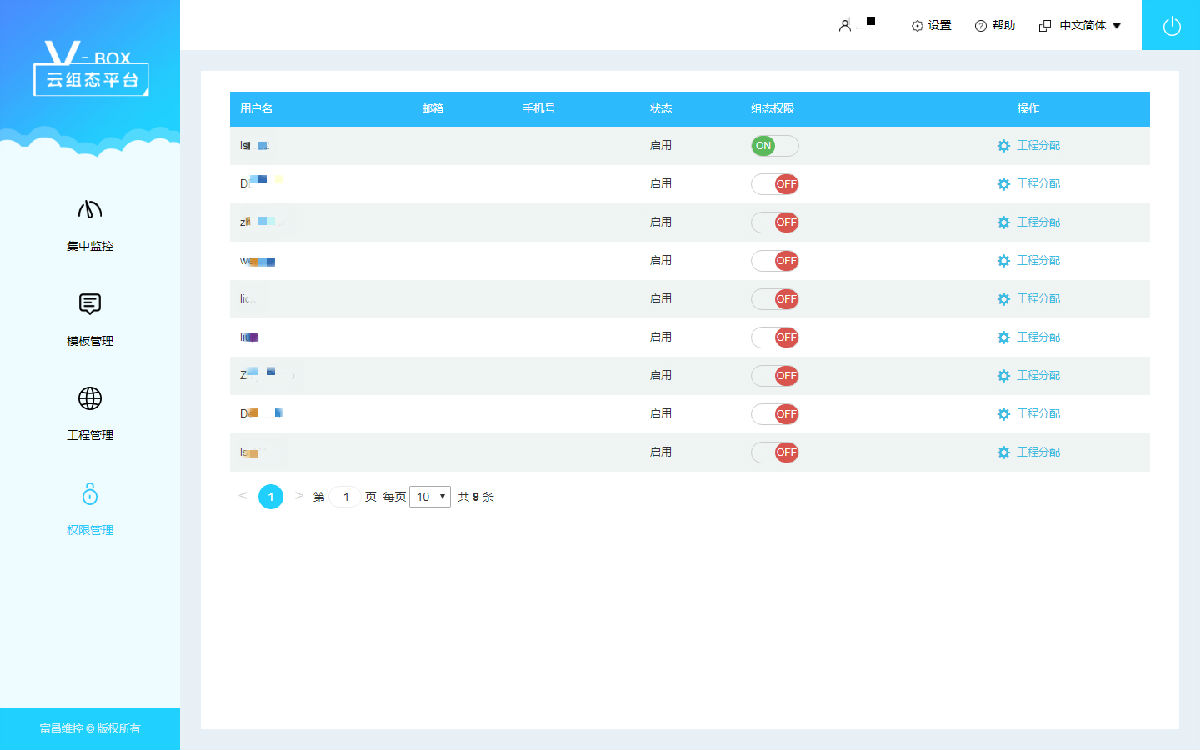Enable the 组态权限 toggle in the last row
Screen dimensions: 1200x750
click(775, 452)
